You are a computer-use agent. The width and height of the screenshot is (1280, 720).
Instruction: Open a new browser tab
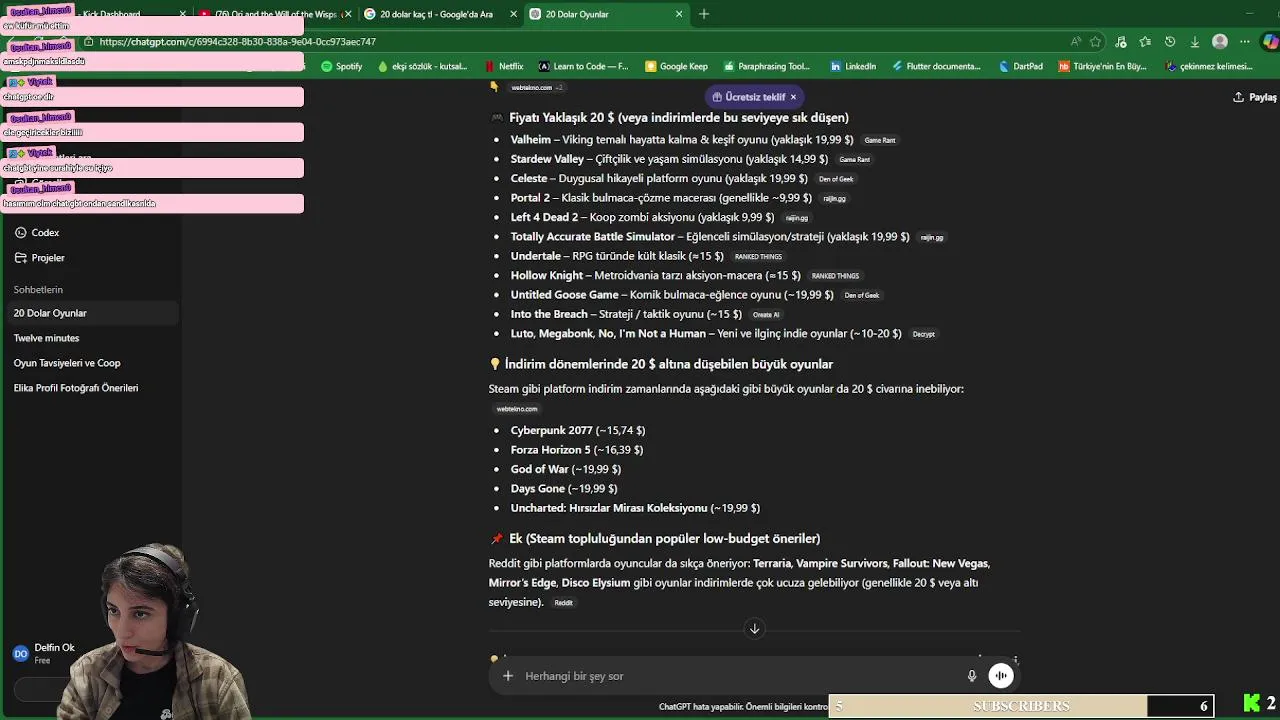tap(704, 14)
